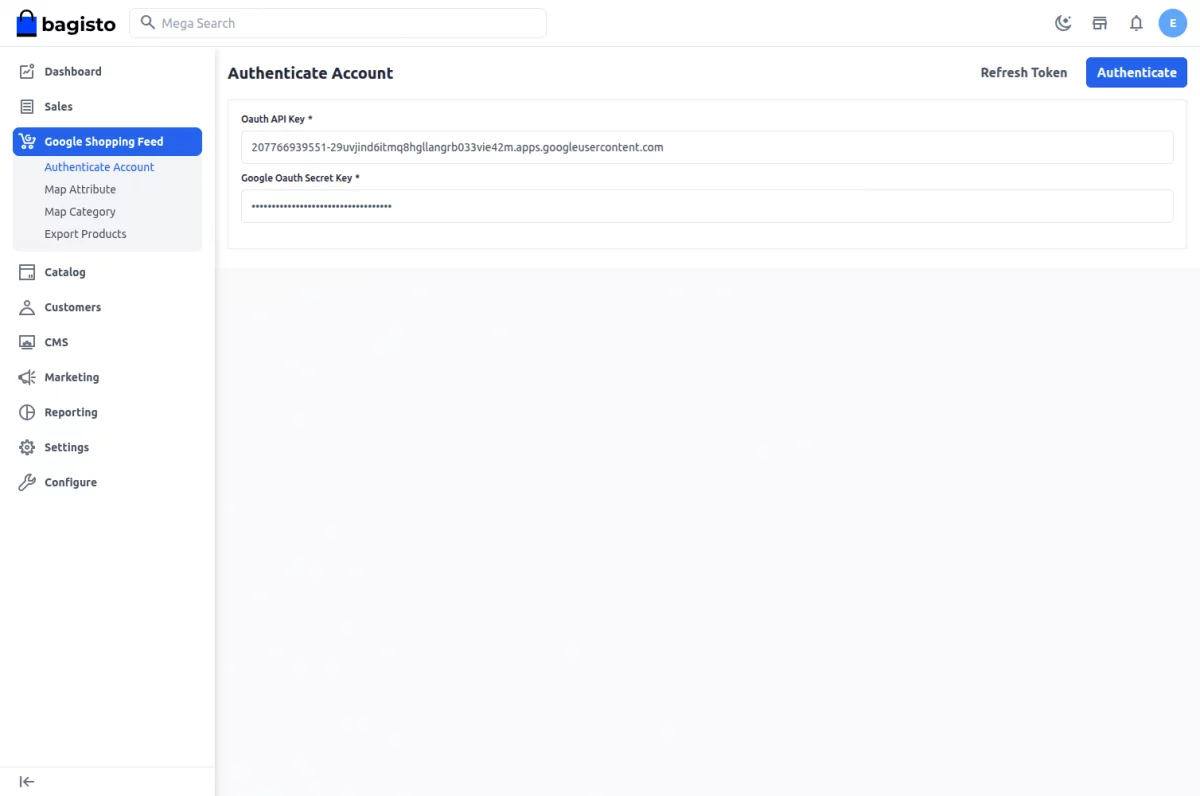Open the Customers menu label
Viewport: 1200px width, 796px height.
(x=73, y=307)
